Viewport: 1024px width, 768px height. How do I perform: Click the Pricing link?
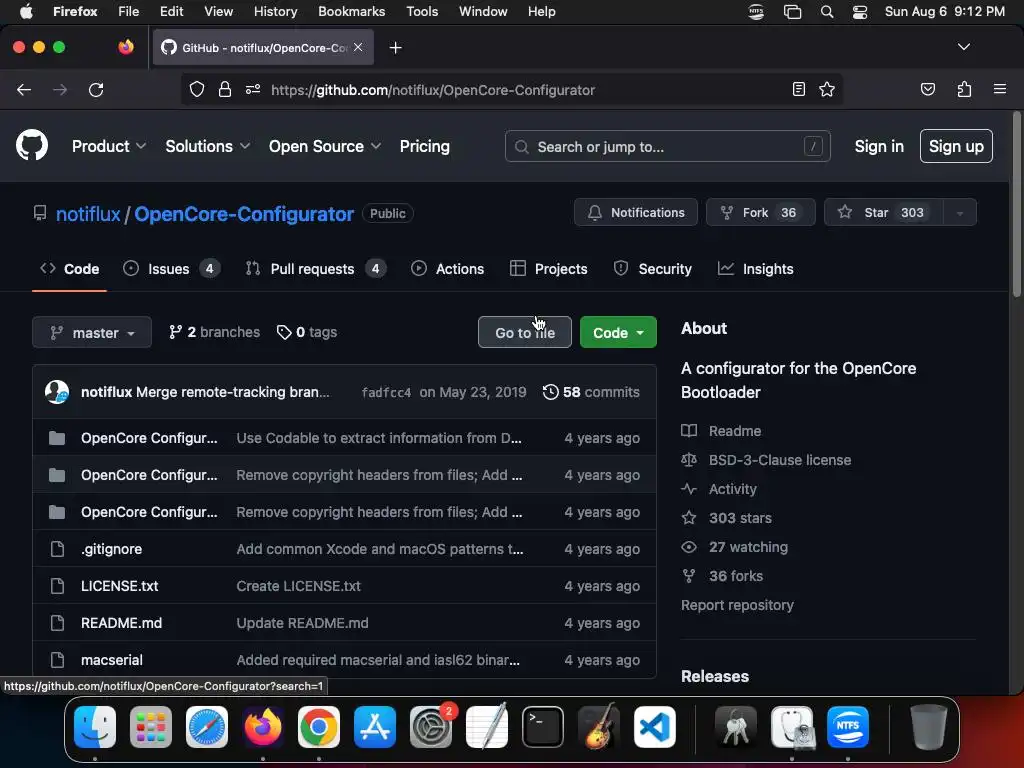point(424,146)
